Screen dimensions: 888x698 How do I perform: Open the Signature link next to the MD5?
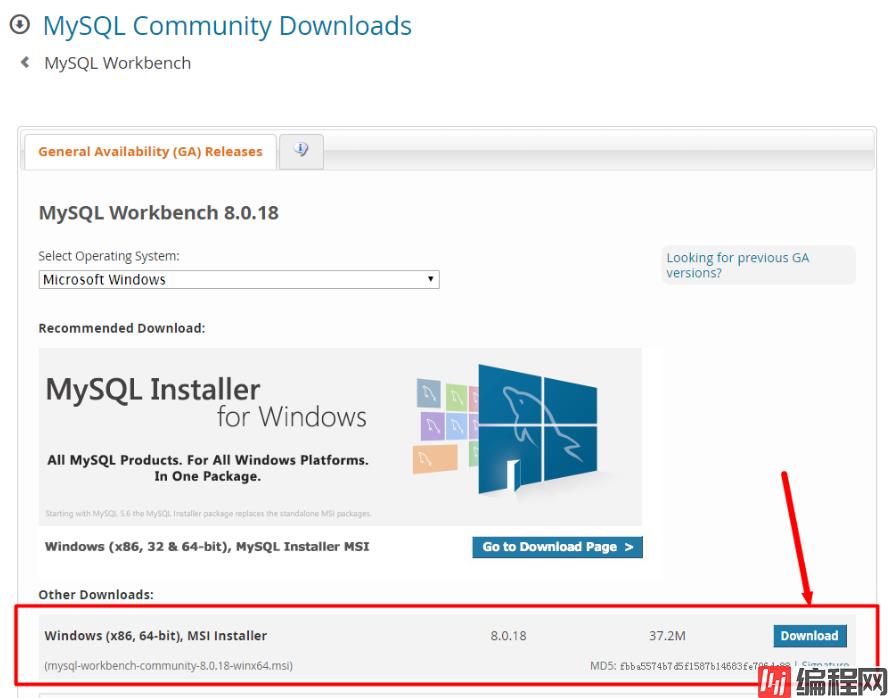click(x=825, y=665)
